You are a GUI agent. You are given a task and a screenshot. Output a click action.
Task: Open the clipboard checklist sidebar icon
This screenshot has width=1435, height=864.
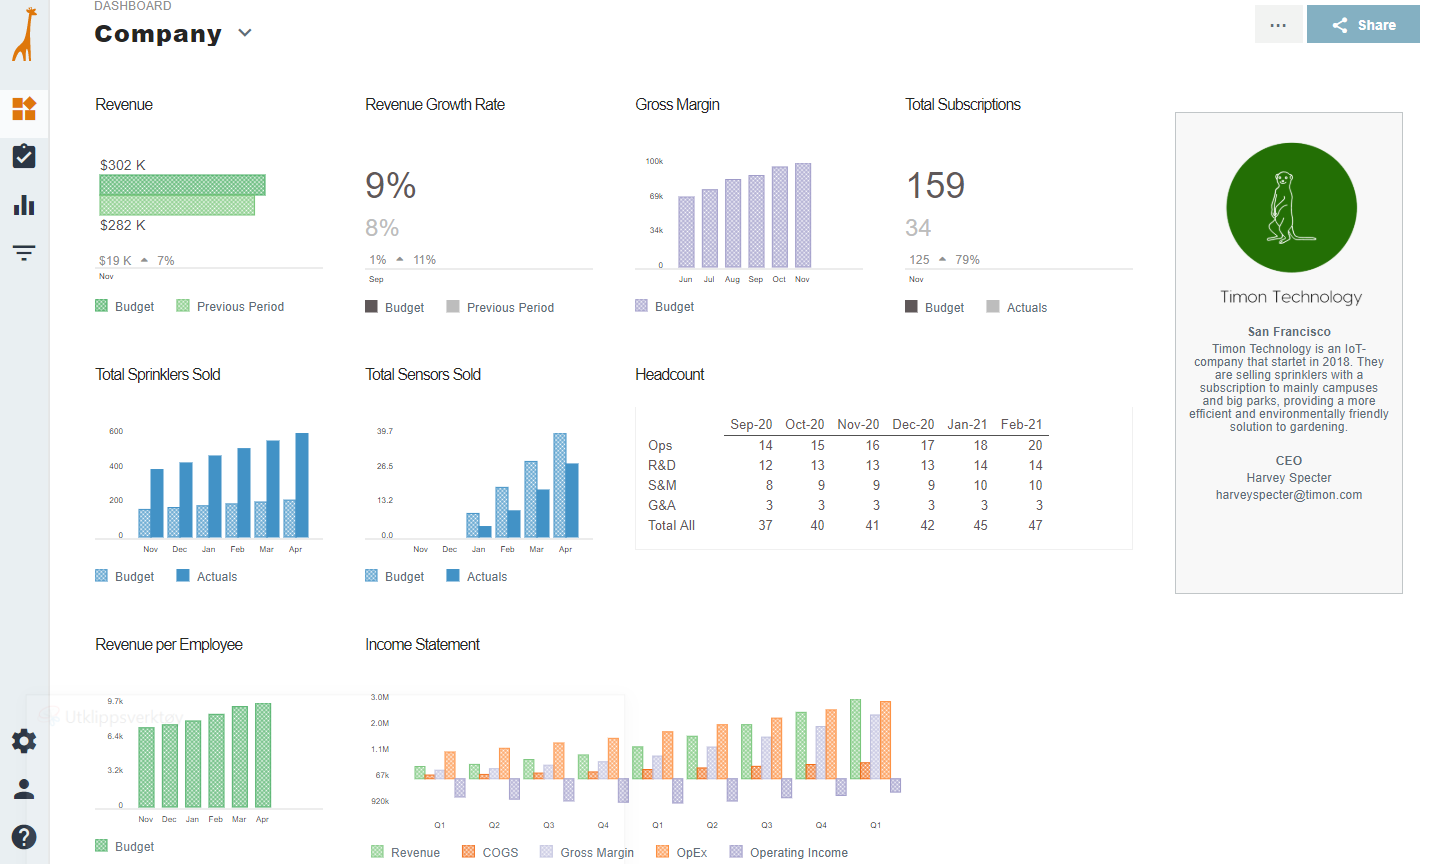tap(24, 156)
